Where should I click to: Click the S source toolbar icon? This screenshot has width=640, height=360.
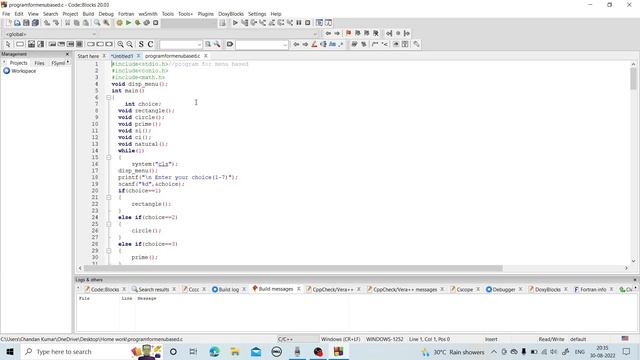click(141, 44)
